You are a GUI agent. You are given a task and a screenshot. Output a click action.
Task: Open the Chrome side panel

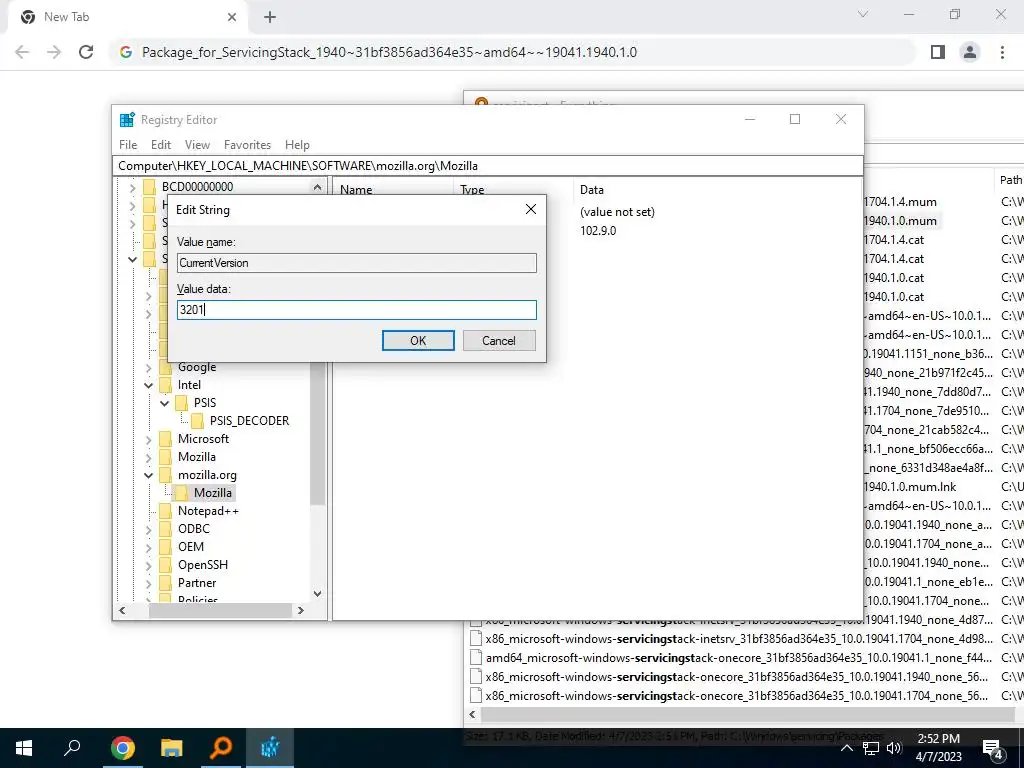click(938, 52)
